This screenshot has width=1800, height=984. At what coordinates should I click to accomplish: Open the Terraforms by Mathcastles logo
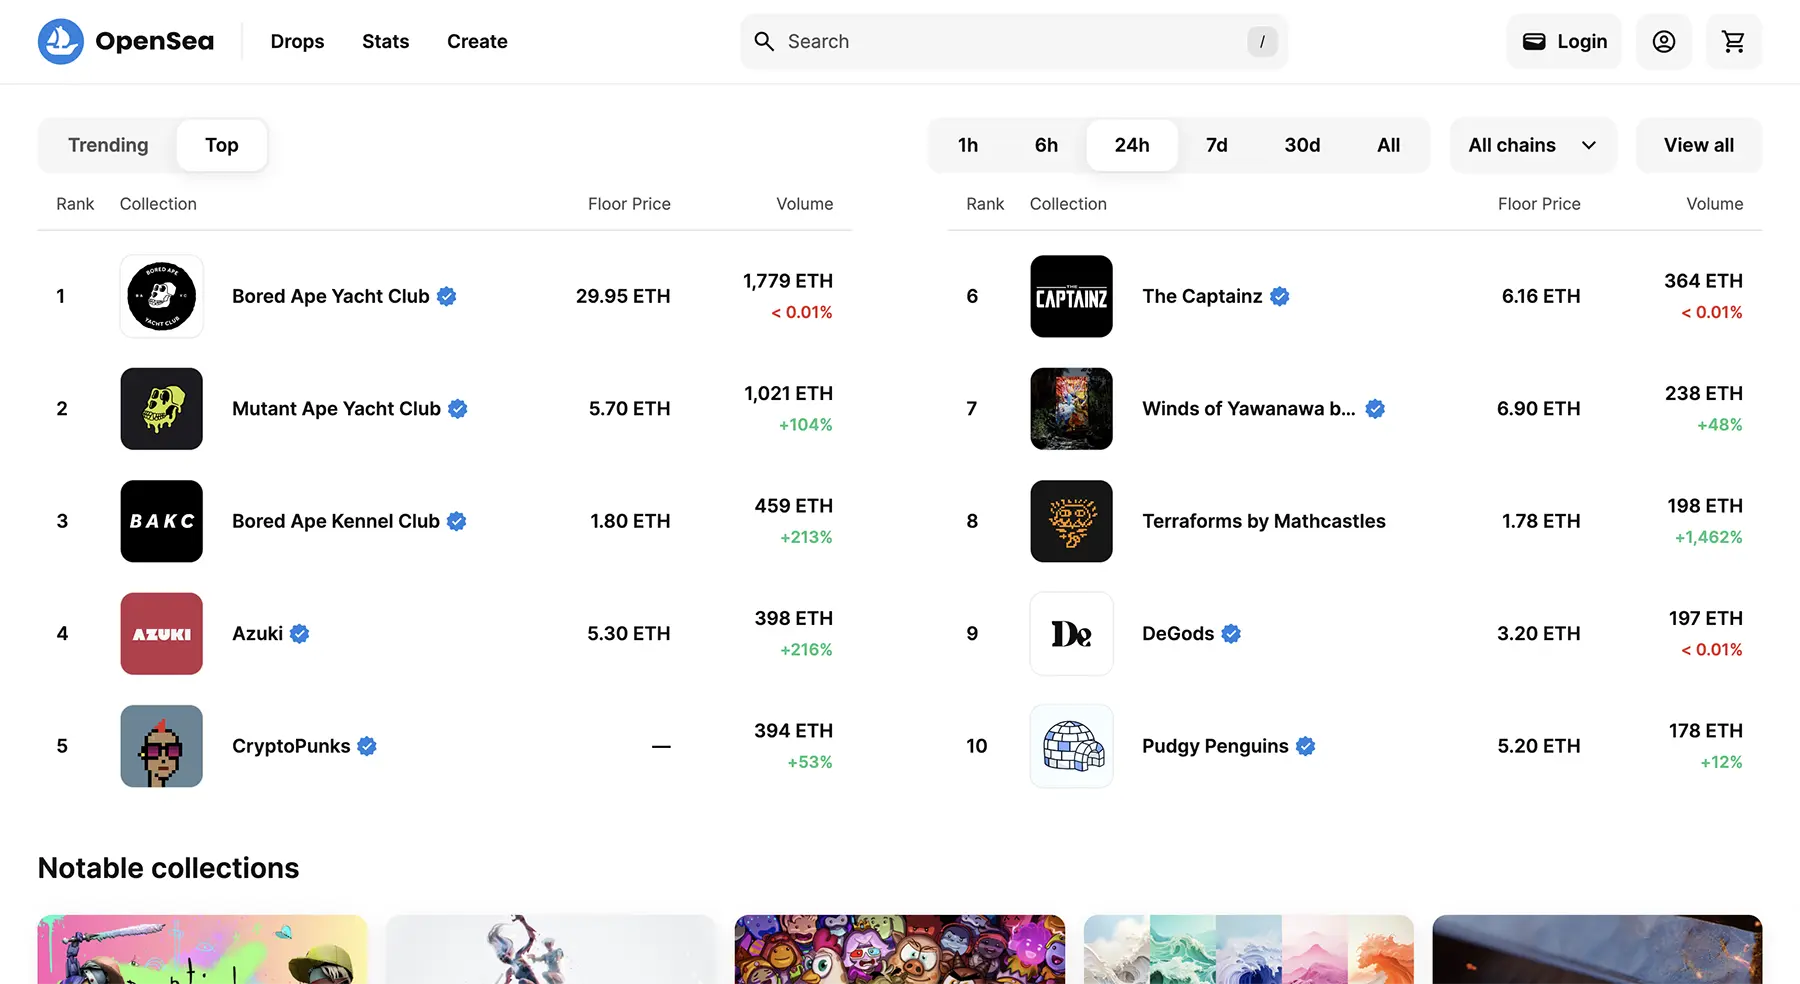1072,521
